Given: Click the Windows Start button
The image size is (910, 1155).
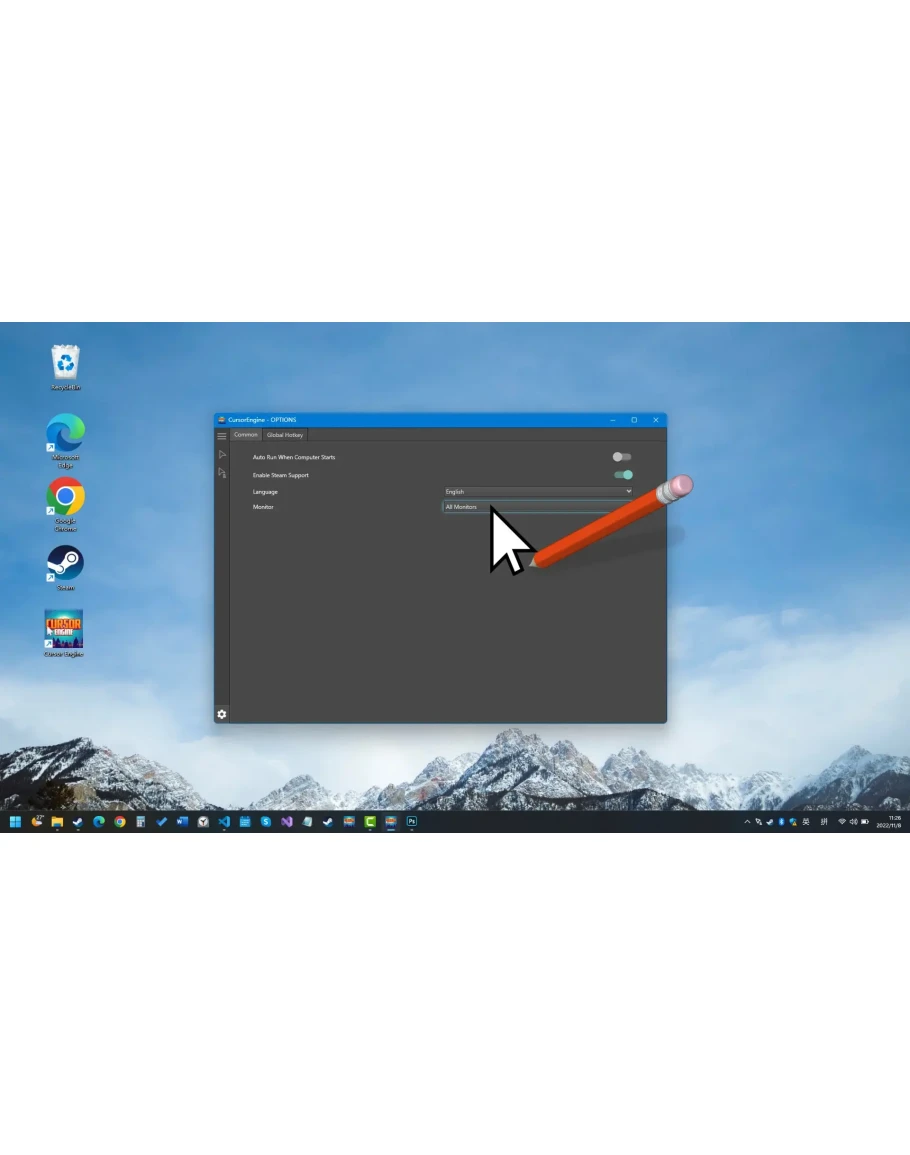Looking at the screenshot, I should click(x=15, y=822).
